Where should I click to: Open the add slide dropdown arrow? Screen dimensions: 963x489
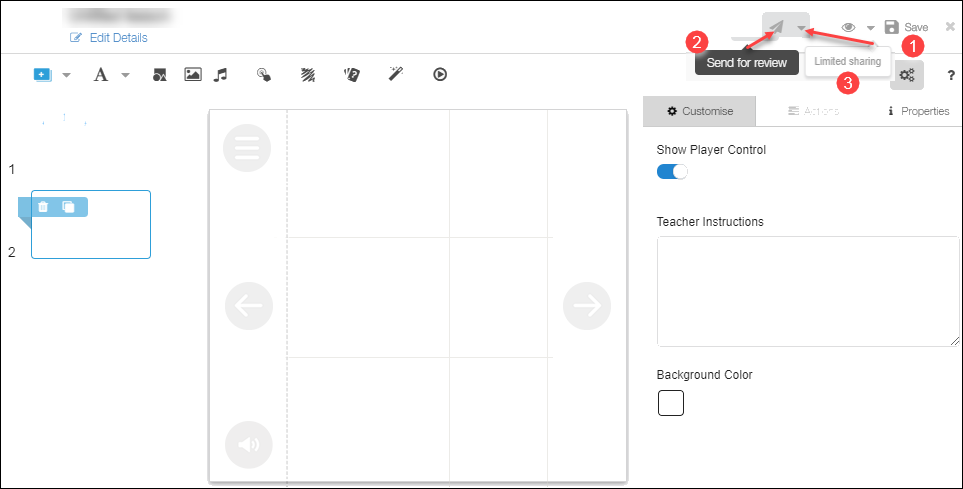66,75
